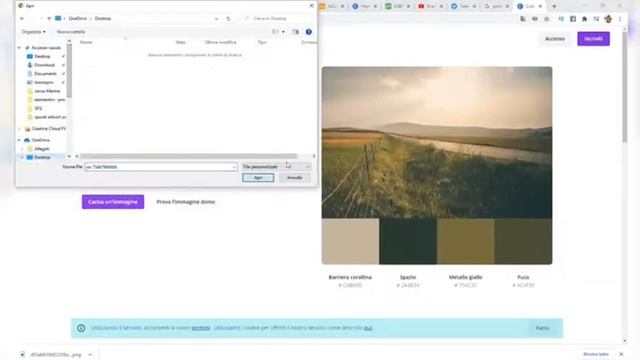Open the browser profile avatar
Image resolution: width=640 pixels, height=360 pixels.
[608, 19]
